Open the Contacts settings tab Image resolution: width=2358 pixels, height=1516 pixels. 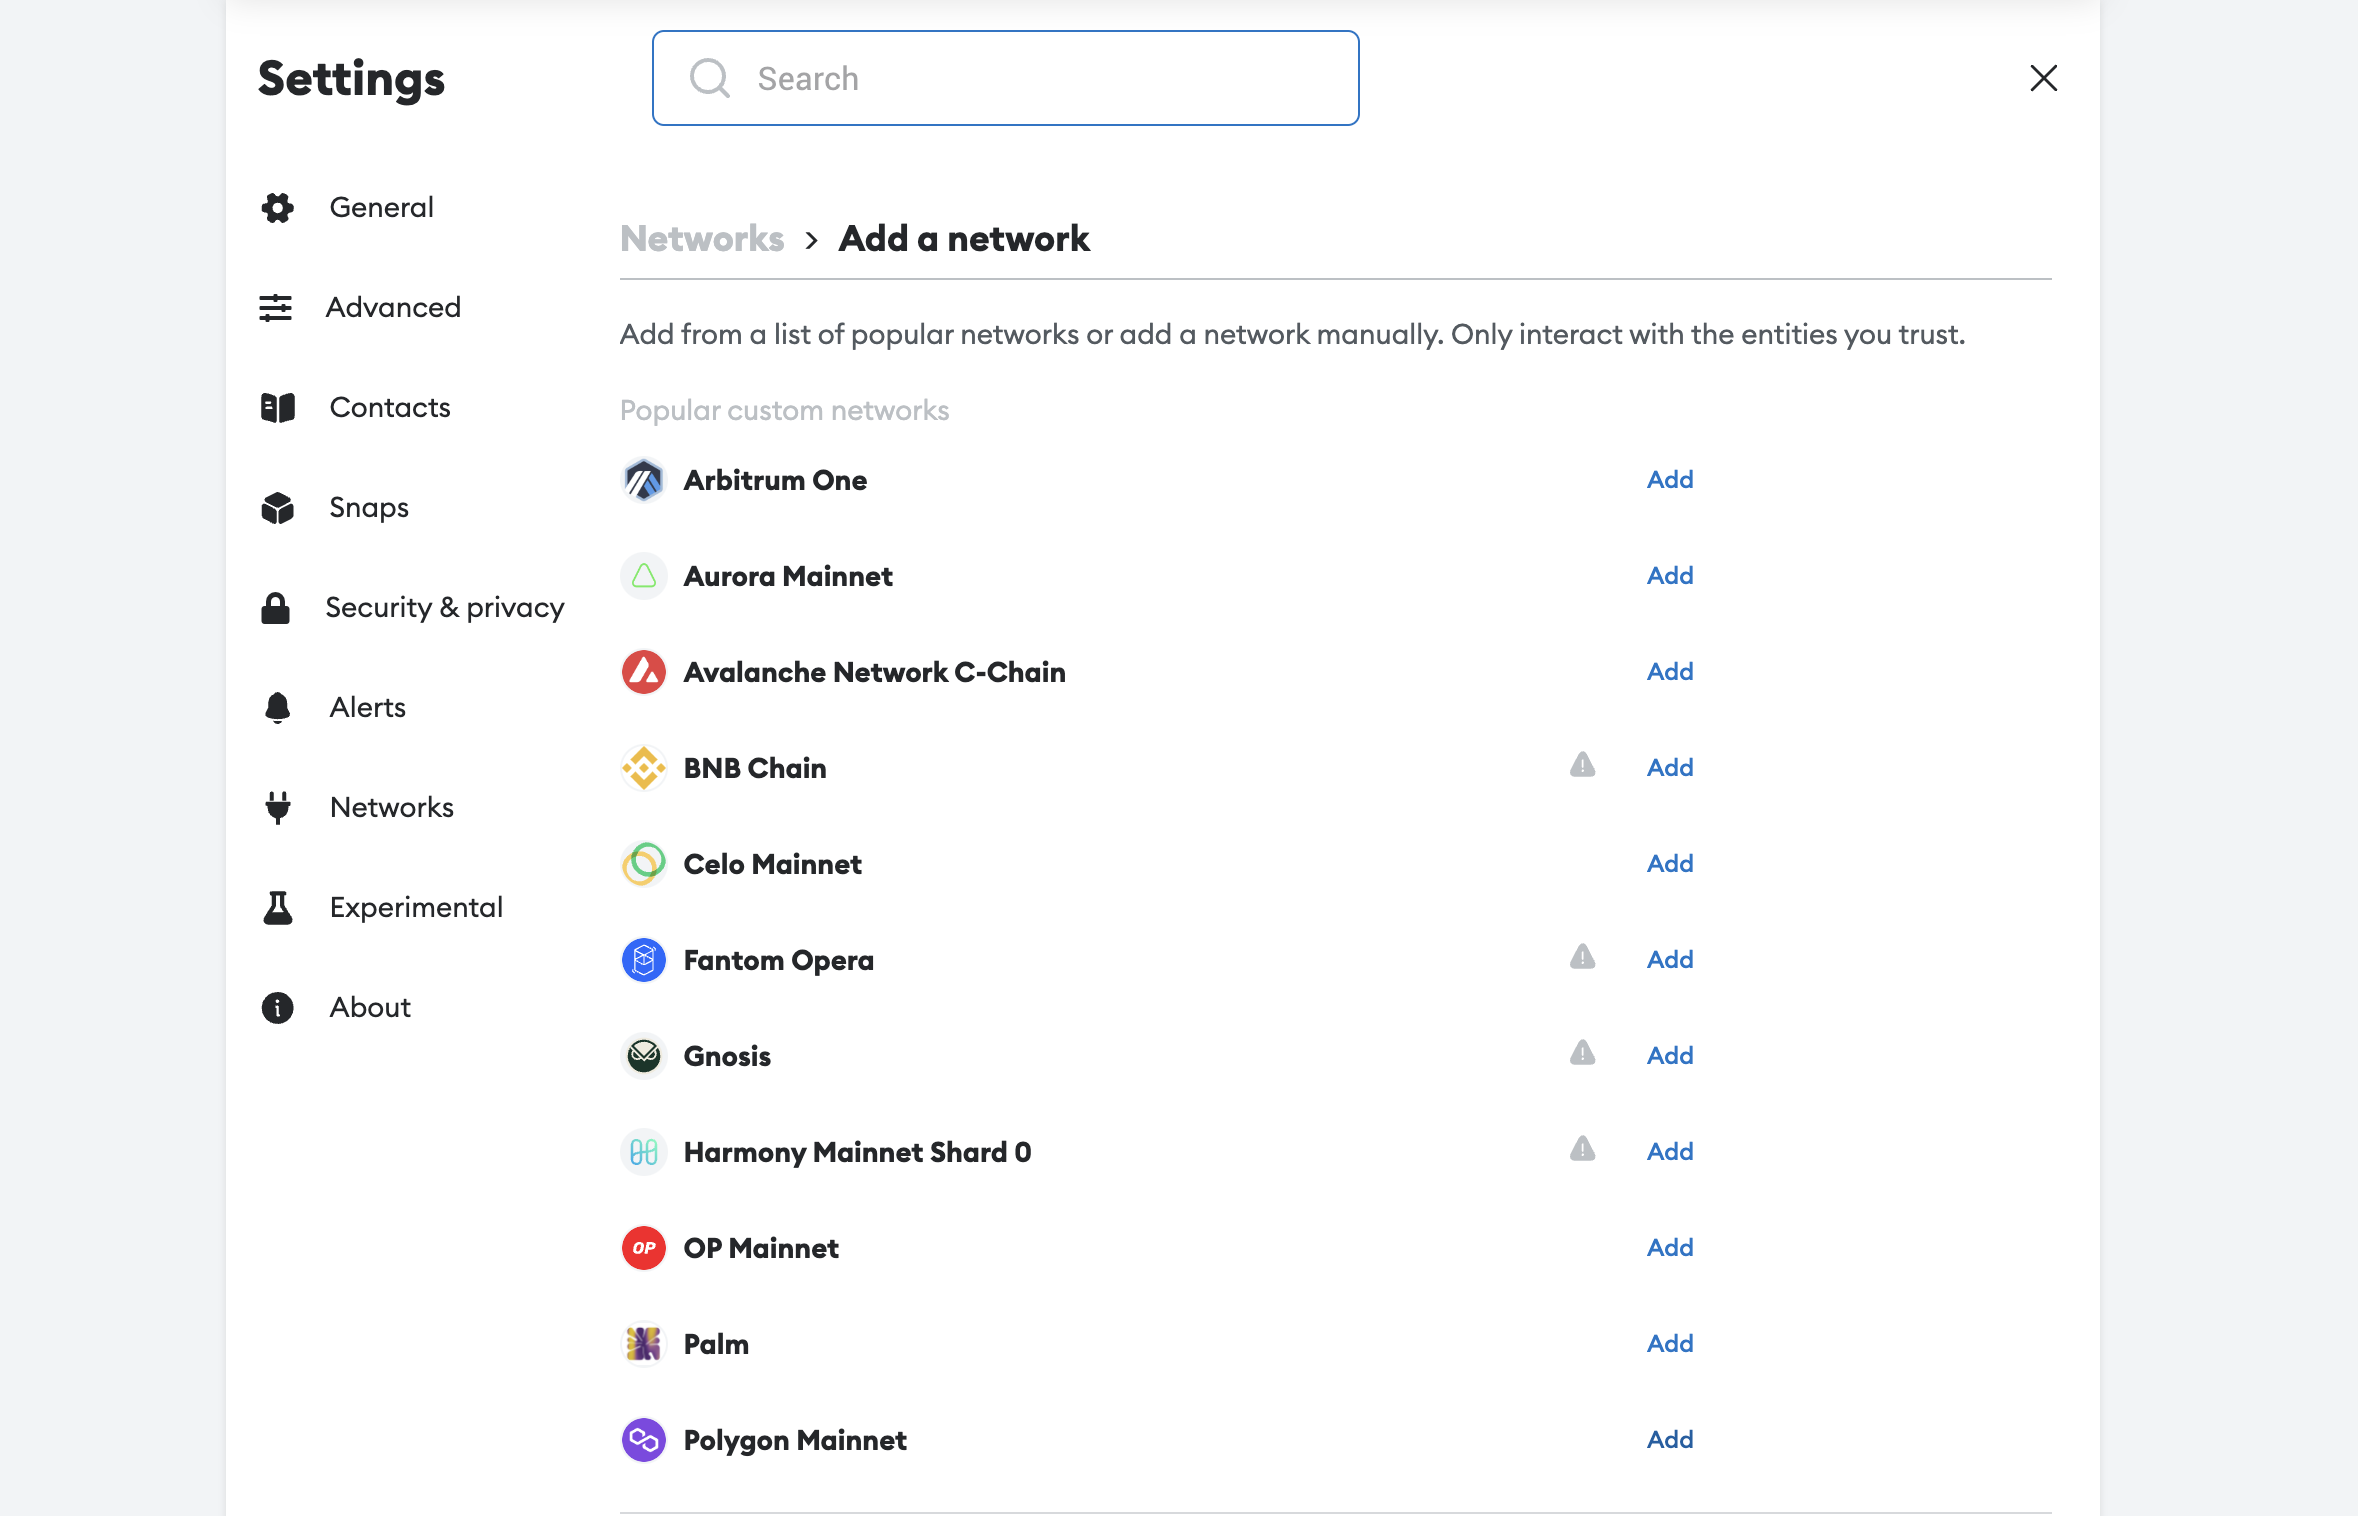coord(390,407)
